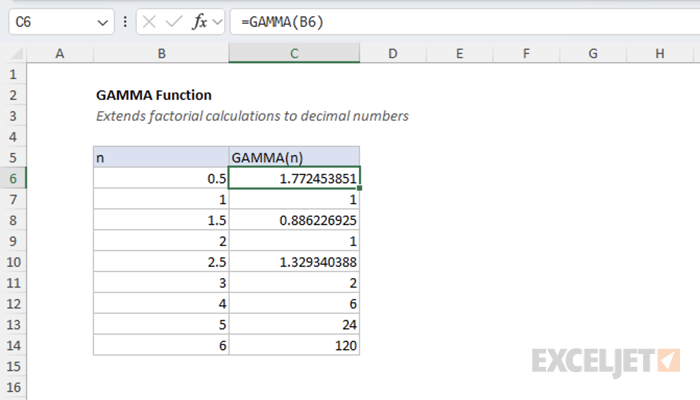Click the cell containing 24

coord(294,325)
